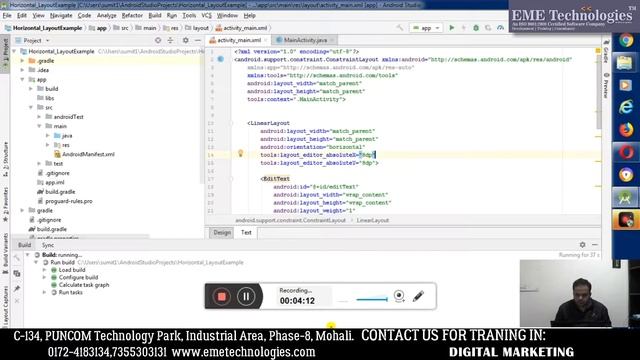Open the Build menu
This screenshot has width=640, height=360.
[x=155, y=16]
